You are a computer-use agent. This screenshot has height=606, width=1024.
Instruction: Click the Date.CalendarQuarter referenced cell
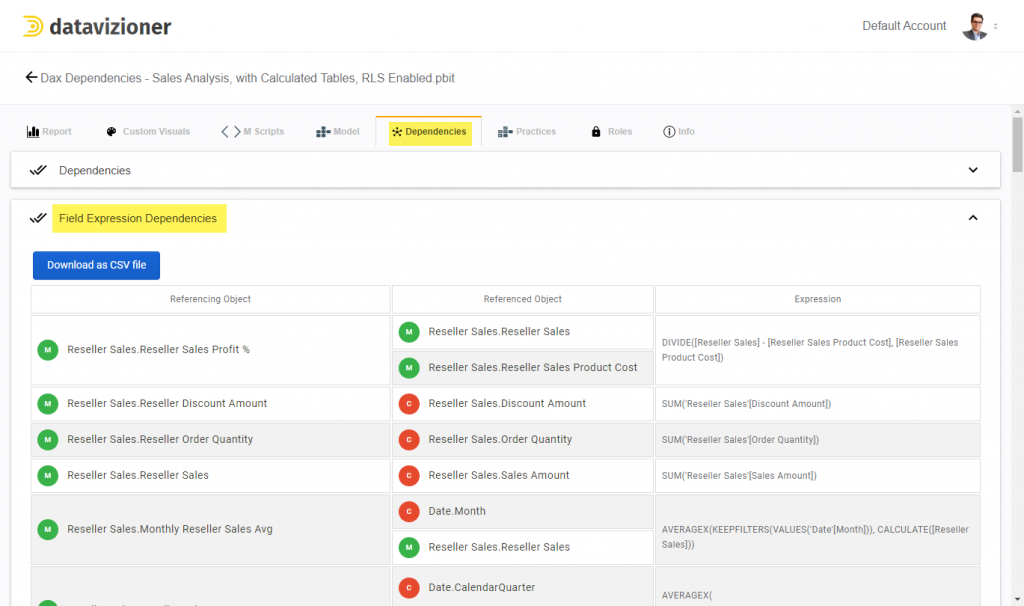point(522,588)
